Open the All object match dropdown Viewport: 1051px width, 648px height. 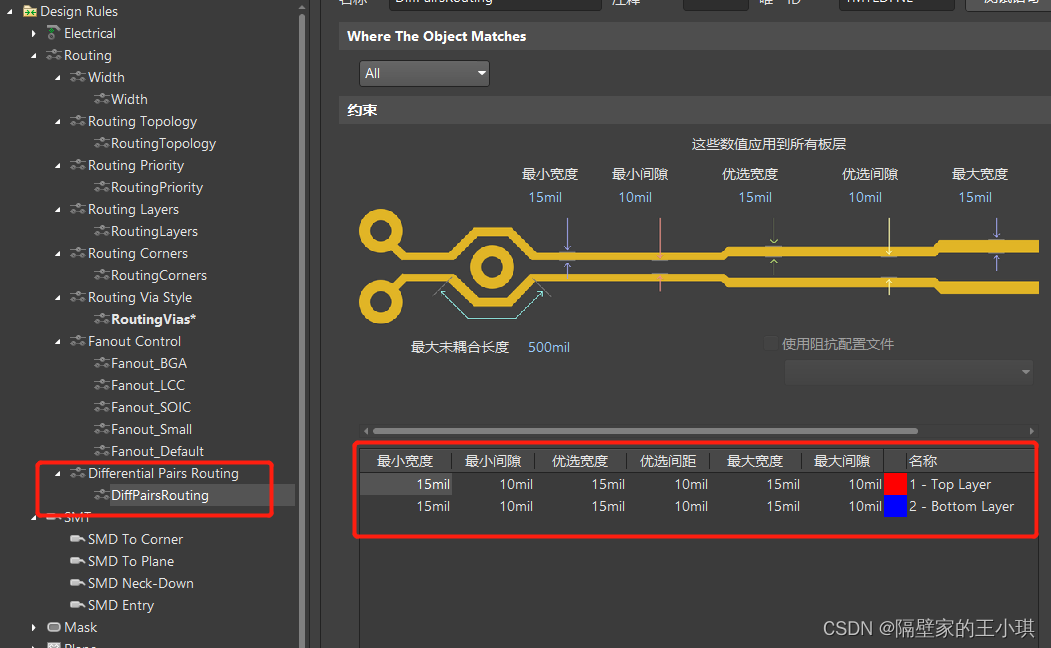click(x=424, y=73)
